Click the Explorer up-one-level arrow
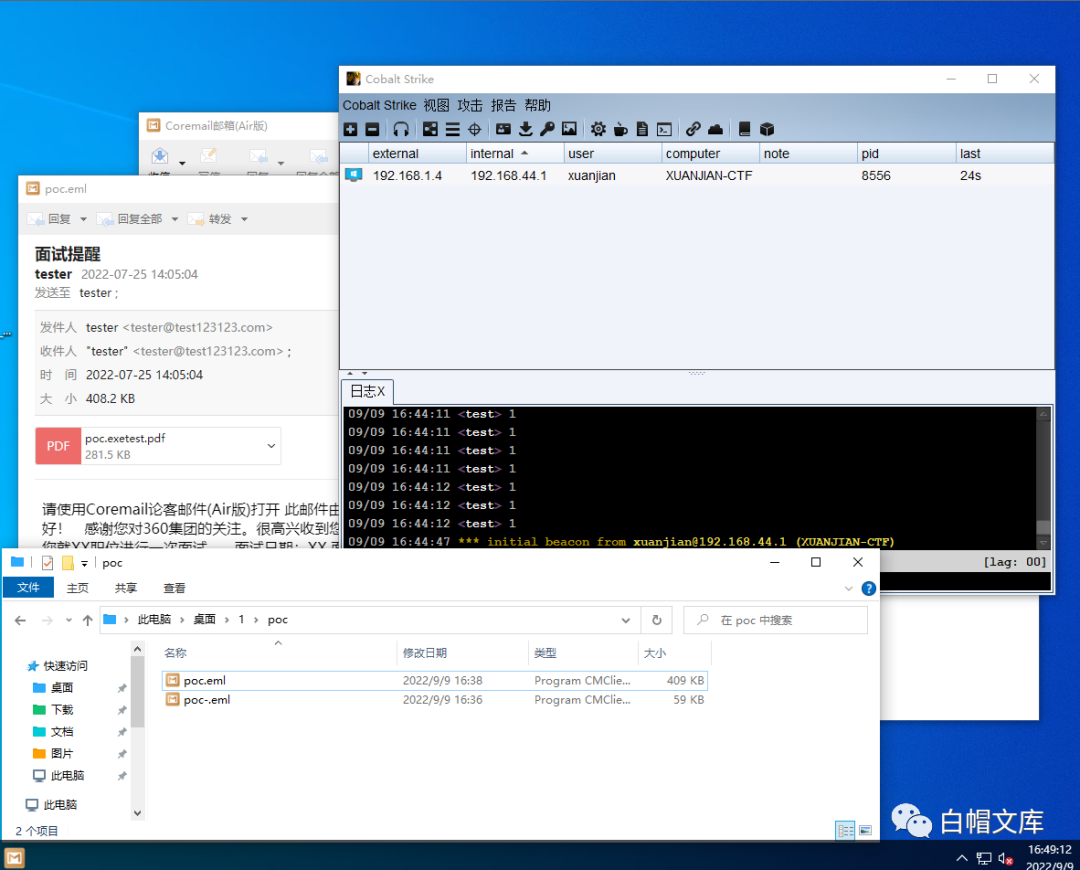Screen dimensions: 1080x870 [x=87, y=620]
